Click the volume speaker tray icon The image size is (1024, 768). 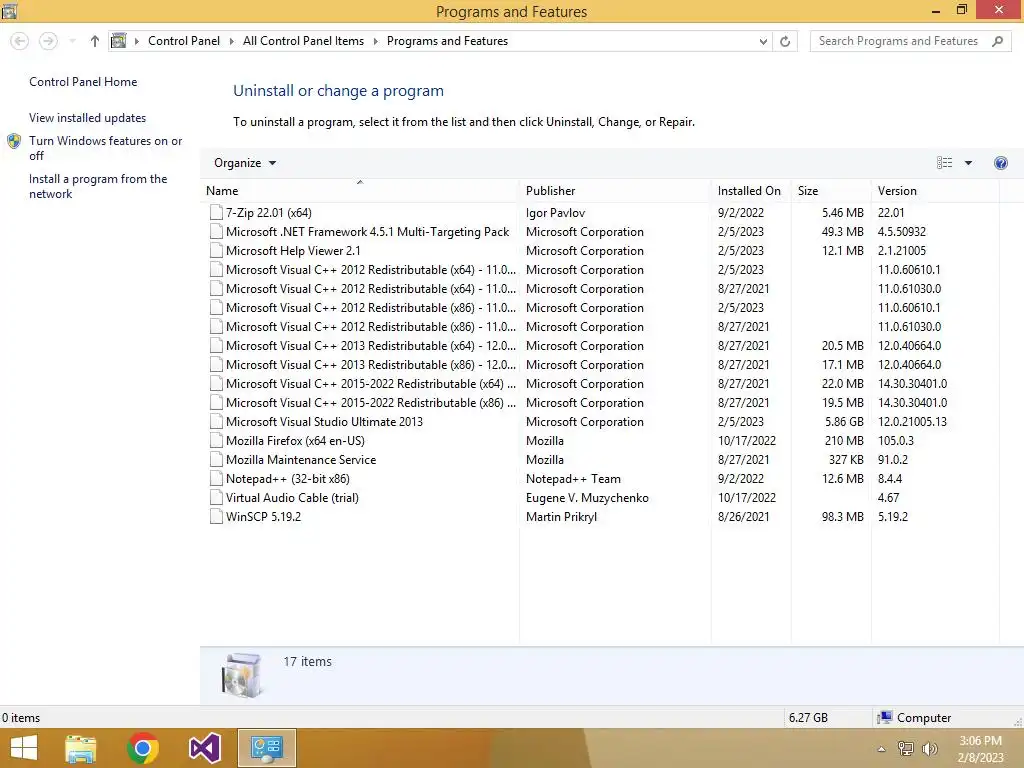929,748
